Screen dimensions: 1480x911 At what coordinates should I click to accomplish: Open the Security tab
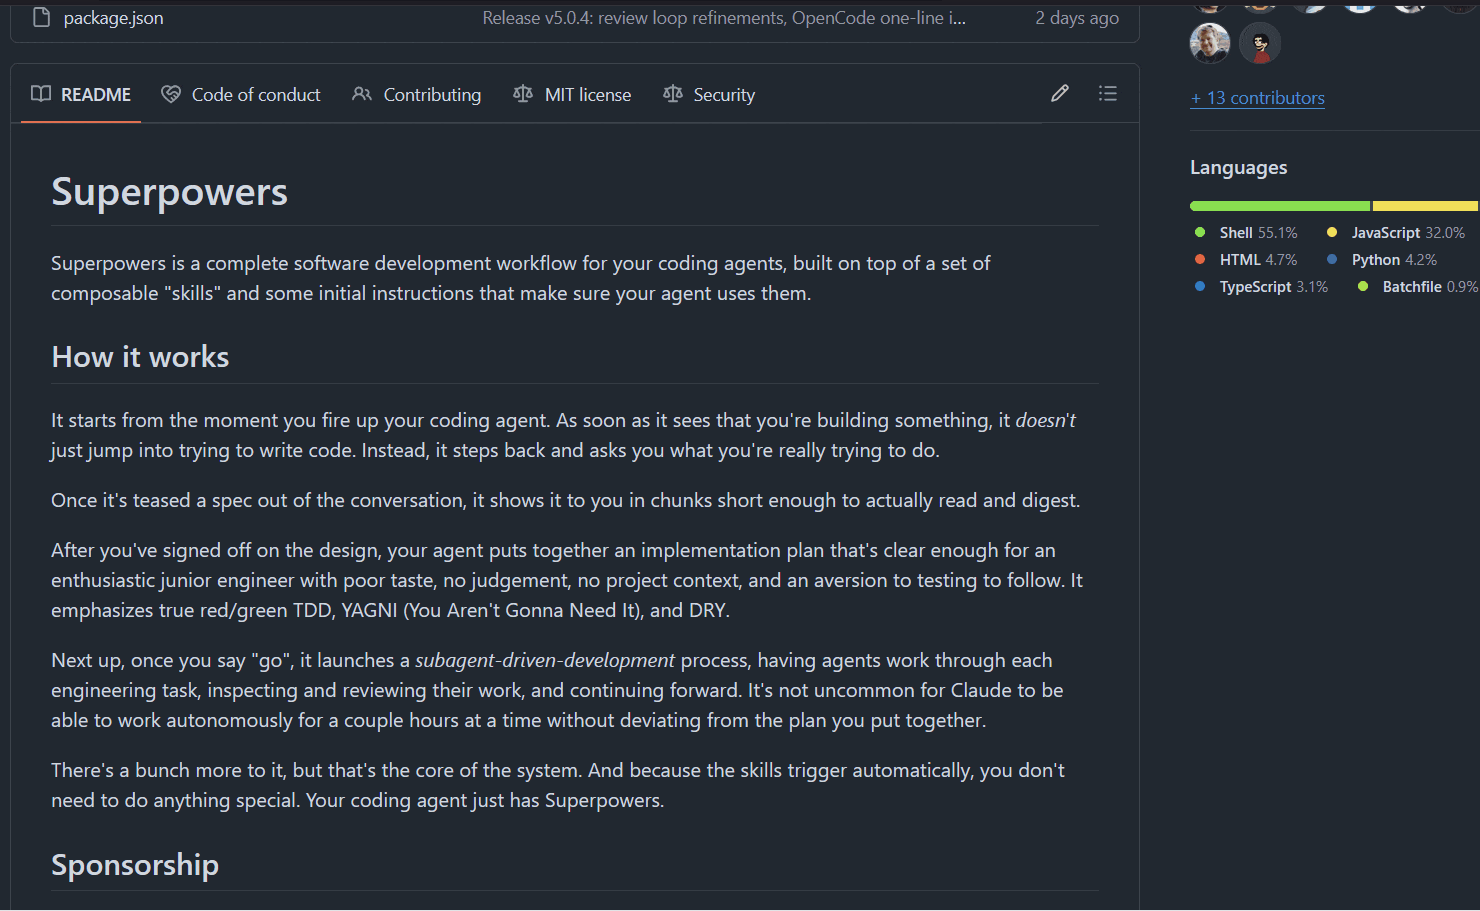click(709, 94)
